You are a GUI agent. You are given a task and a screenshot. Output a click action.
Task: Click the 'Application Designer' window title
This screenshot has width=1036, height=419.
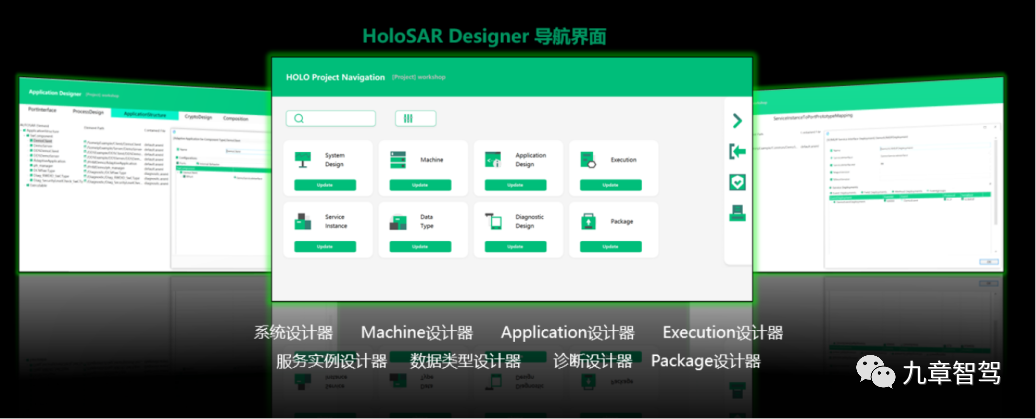click(55, 93)
